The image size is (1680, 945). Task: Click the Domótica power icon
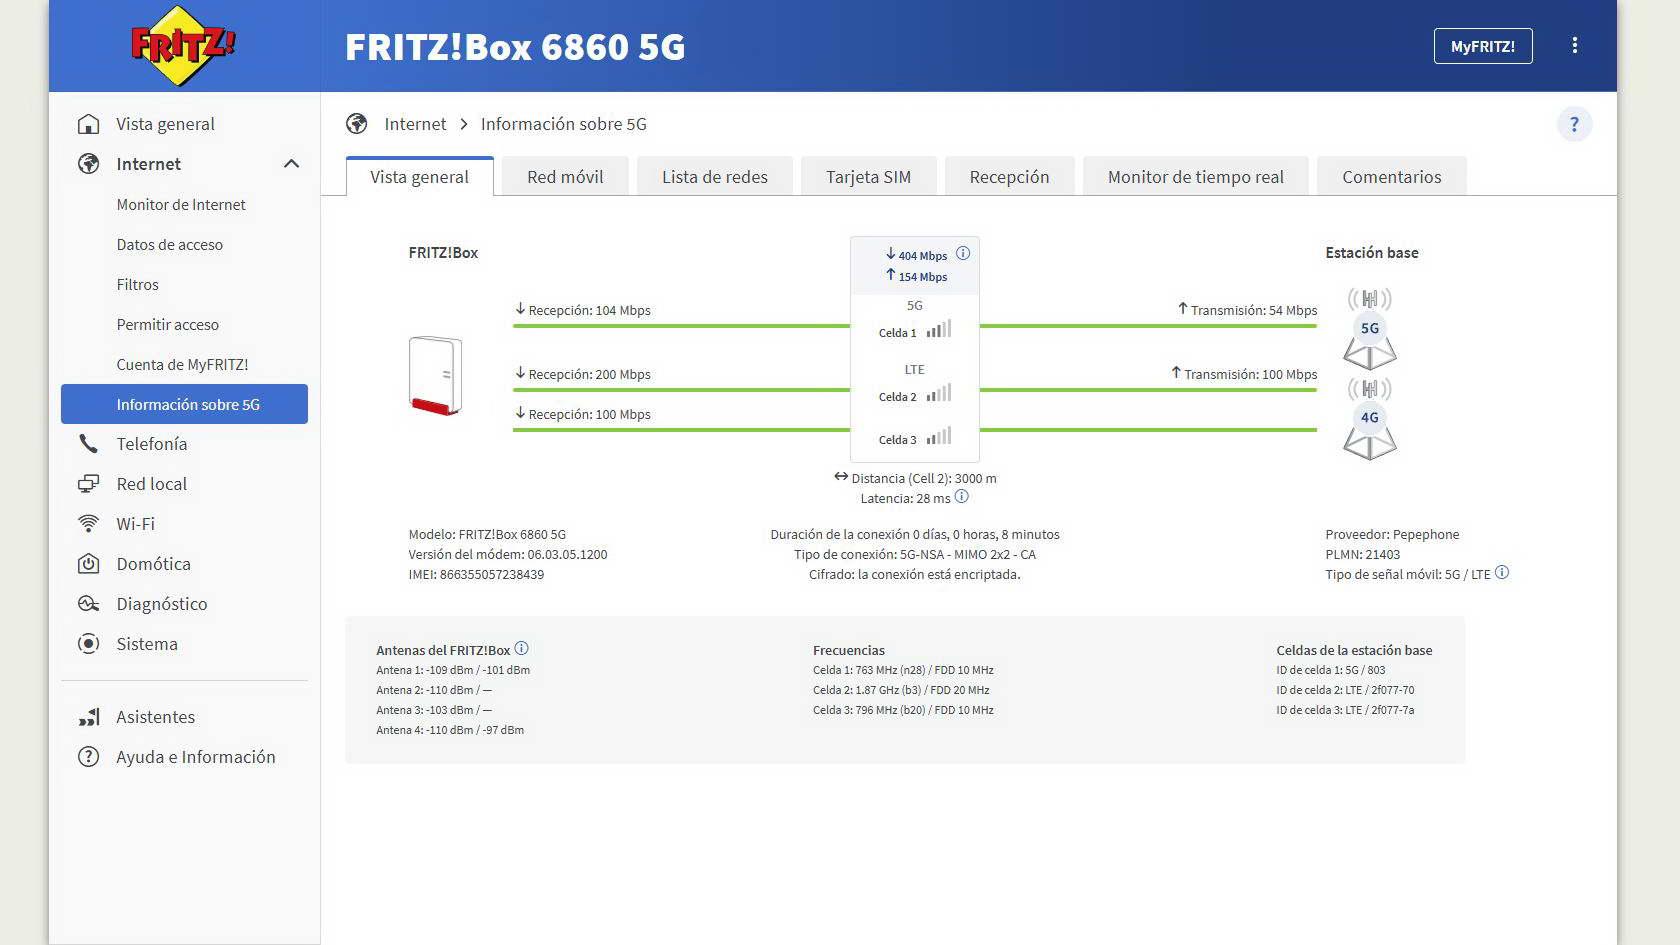click(89, 564)
